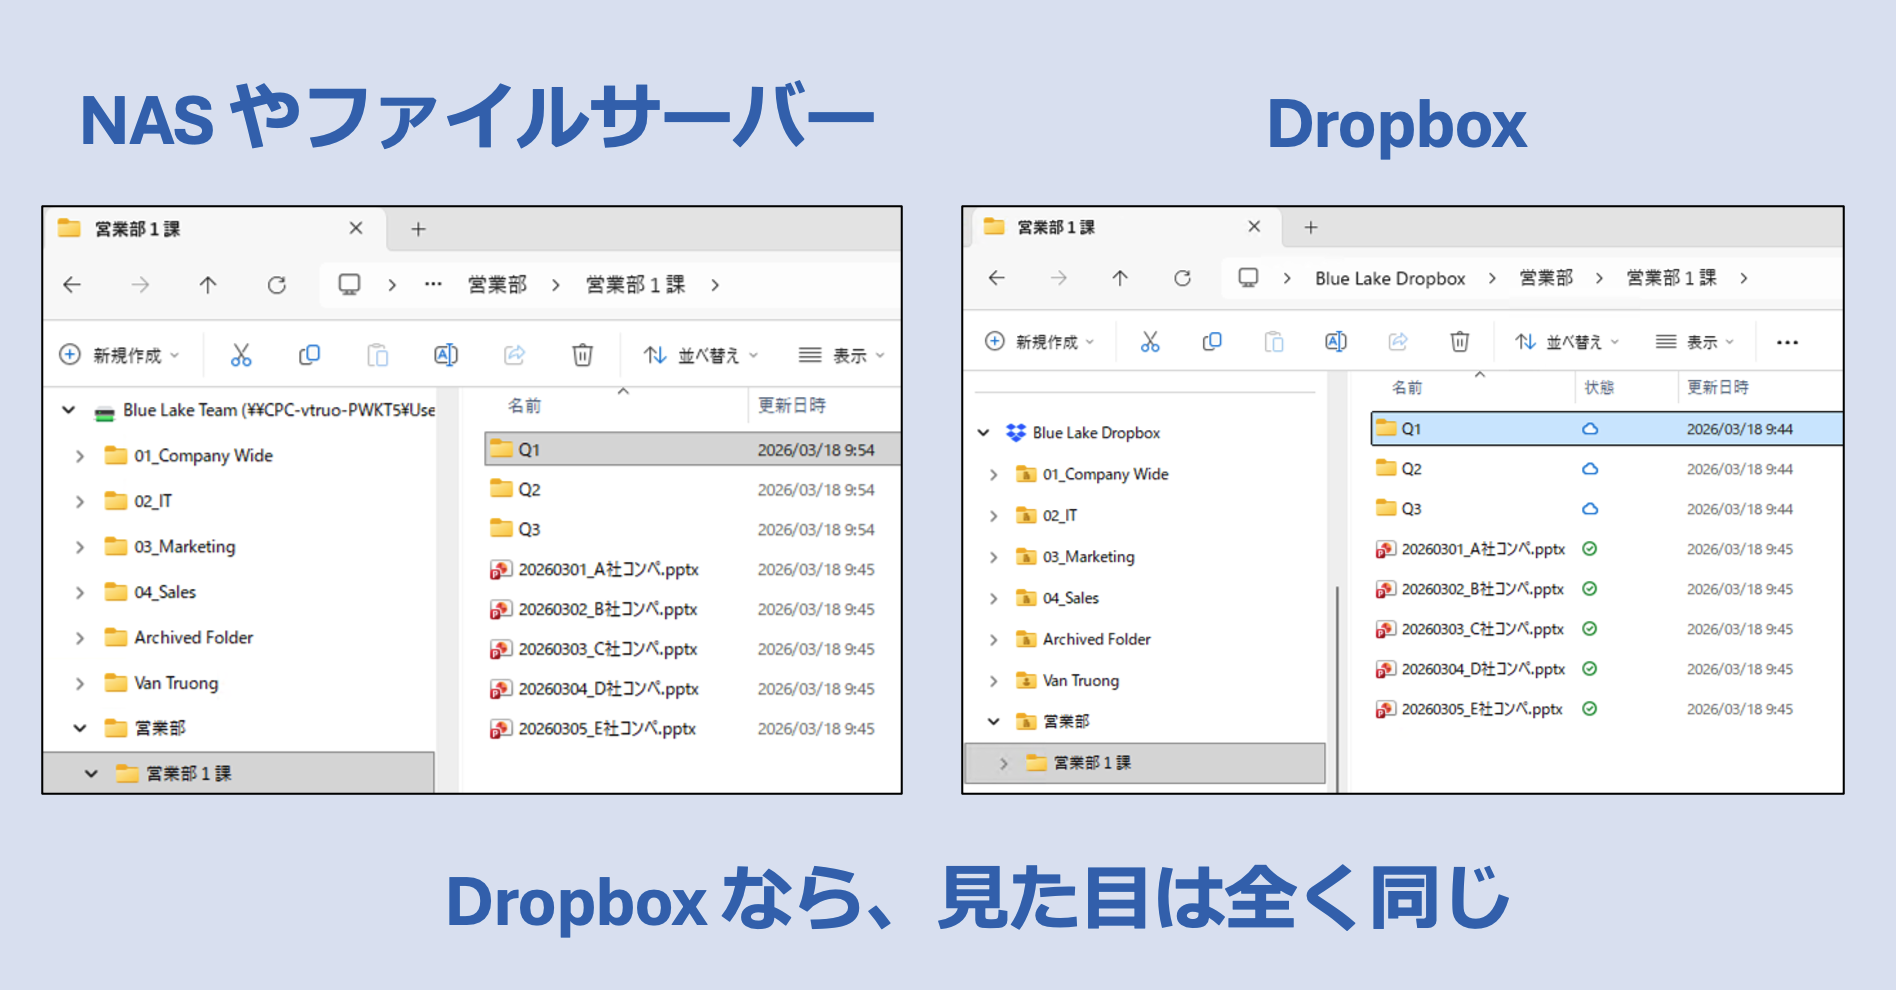1896x990 pixels.
Task: Select the Copy icon in the Dropbox window
Action: (1212, 341)
